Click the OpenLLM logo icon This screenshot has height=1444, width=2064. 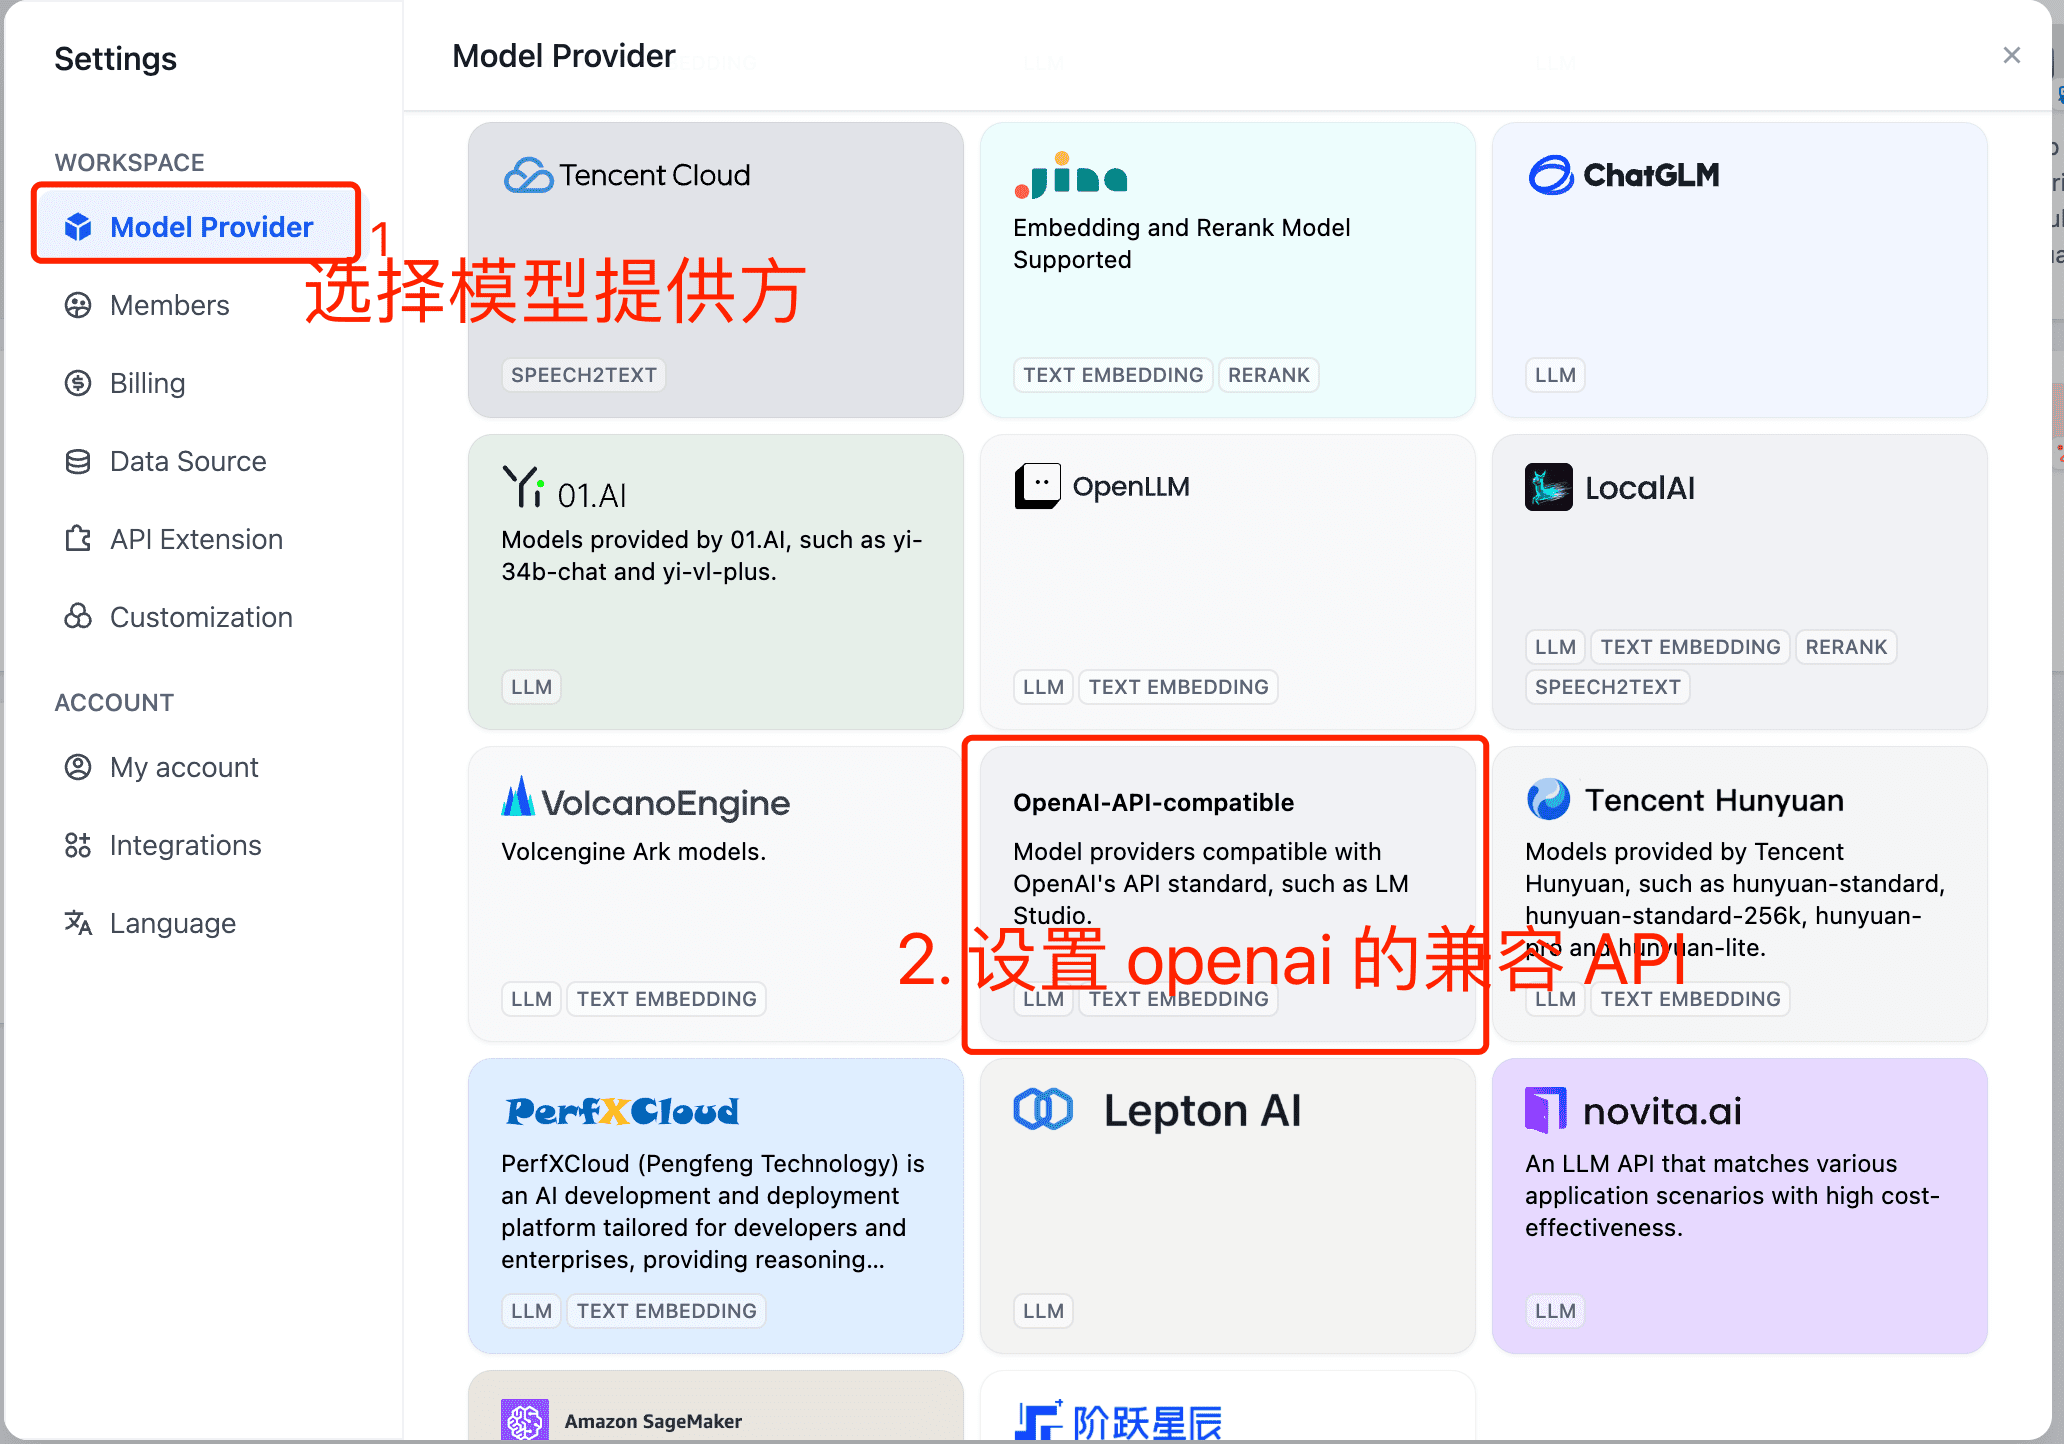pyautogui.click(x=1037, y=486)
